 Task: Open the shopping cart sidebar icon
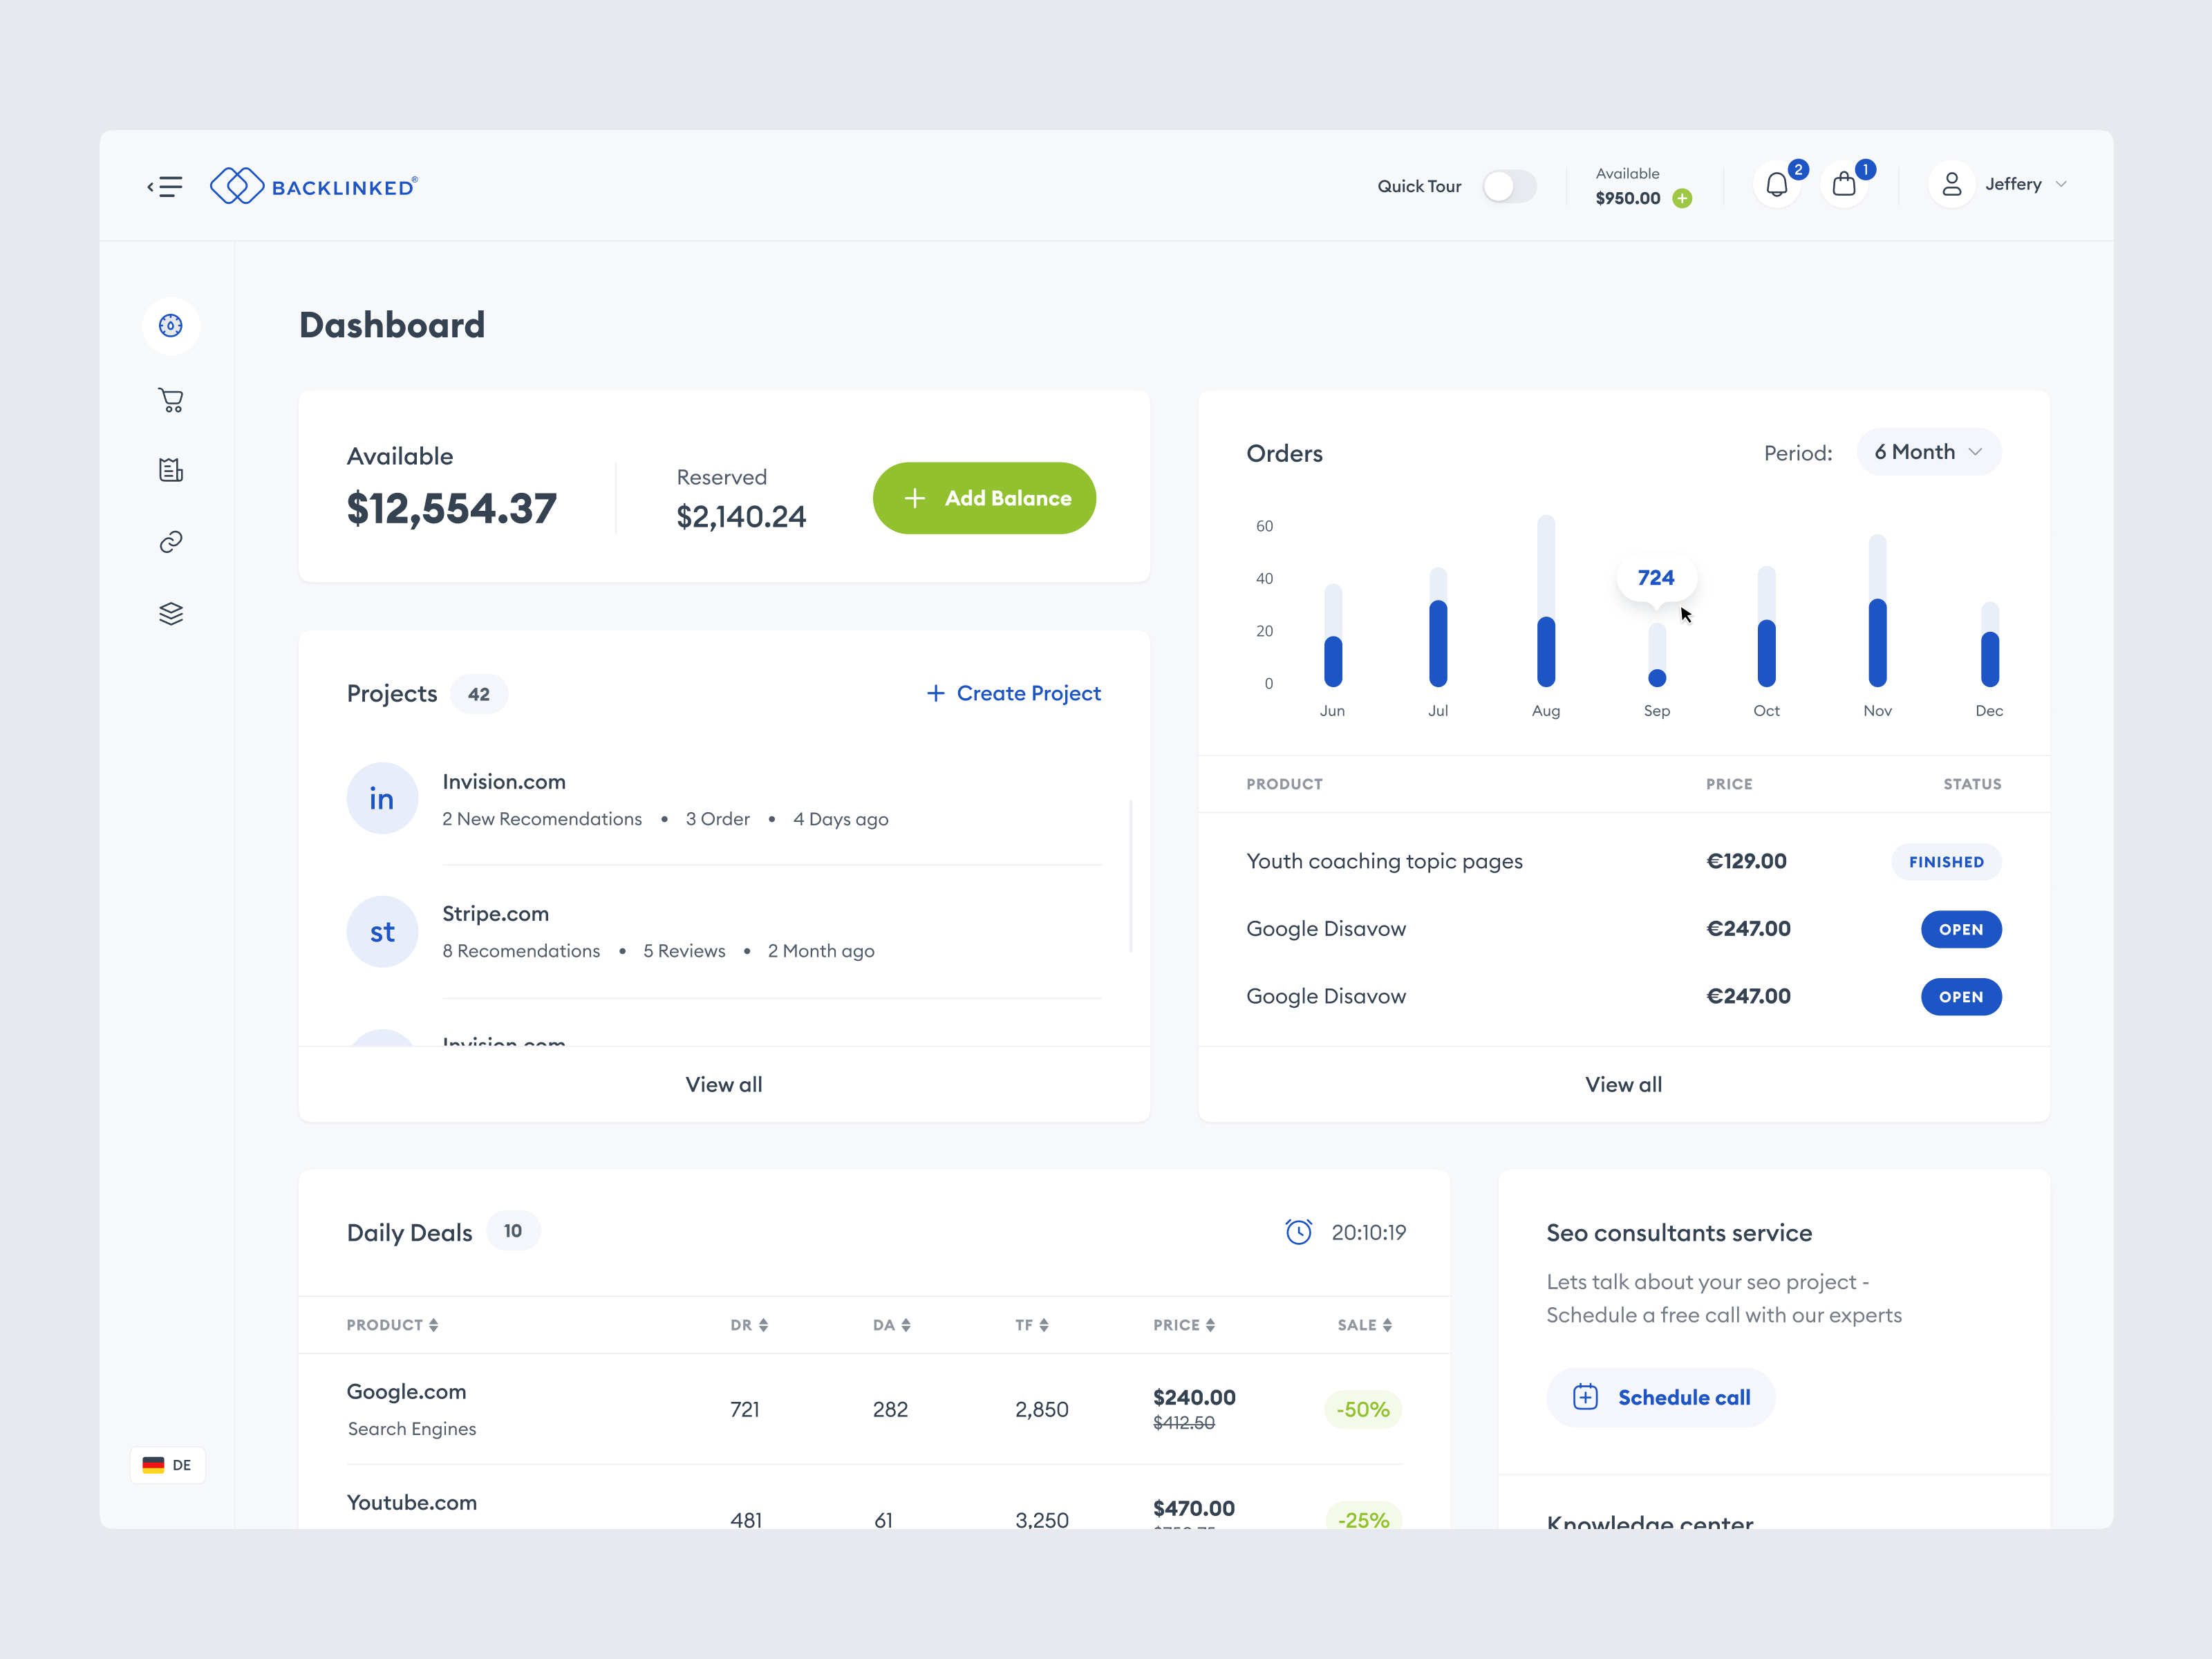(x=171, y=400)
